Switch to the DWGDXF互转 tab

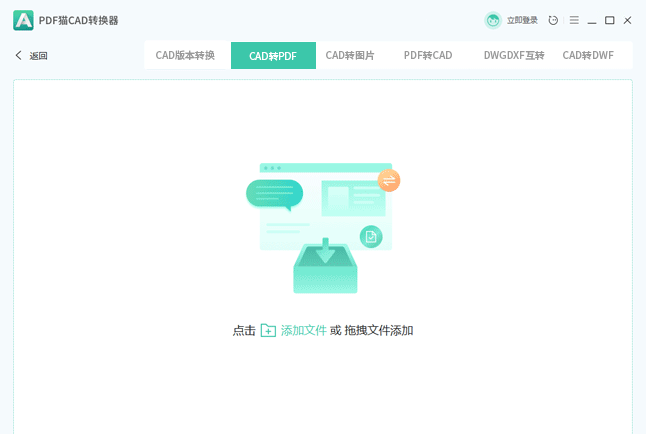pos(514,56)
